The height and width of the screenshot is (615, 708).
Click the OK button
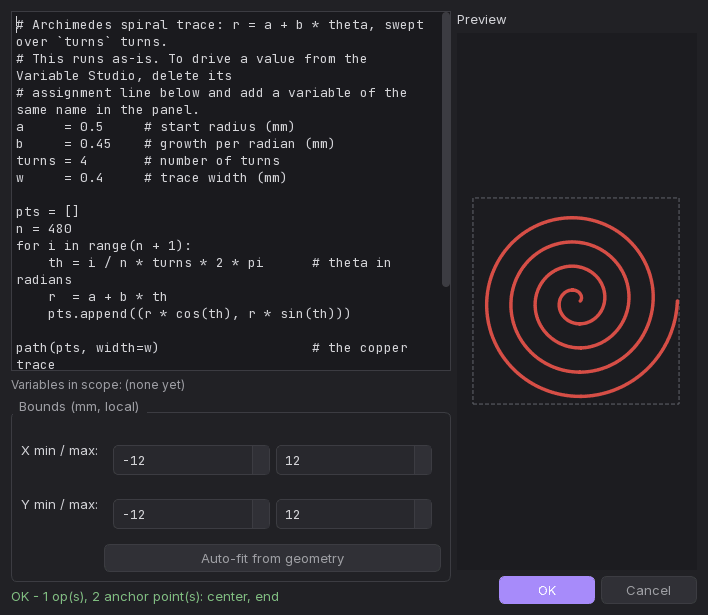pyautogui.click(x=546, y=590)
